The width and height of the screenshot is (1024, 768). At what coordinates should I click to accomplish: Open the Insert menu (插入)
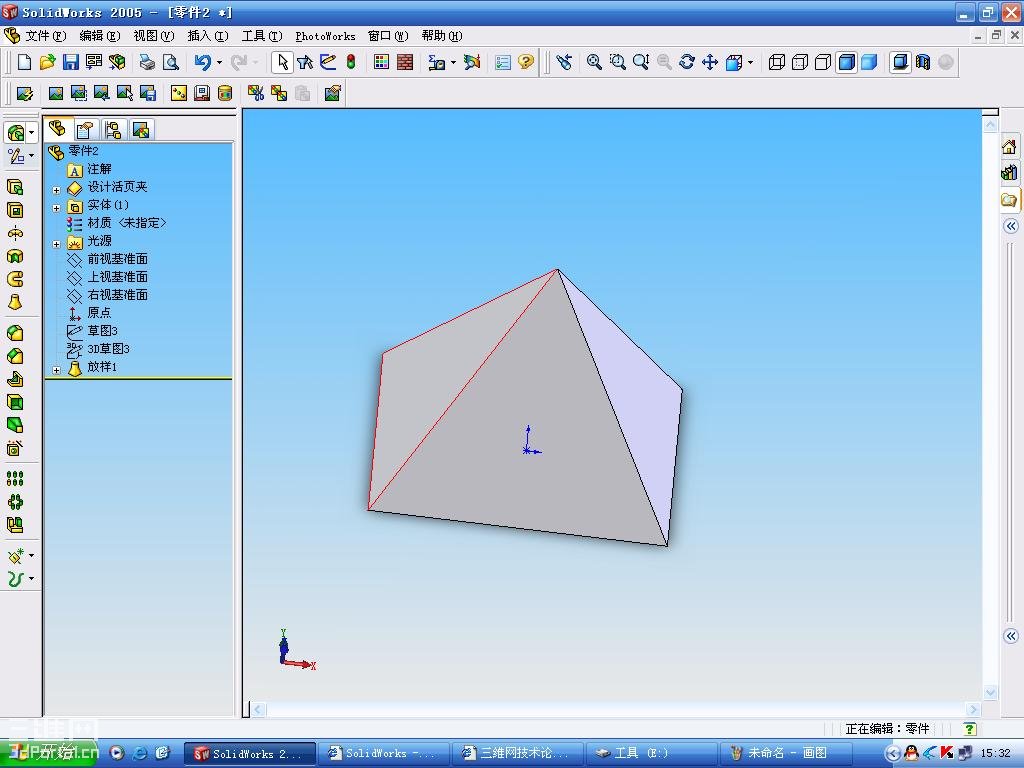coord(208,35)
